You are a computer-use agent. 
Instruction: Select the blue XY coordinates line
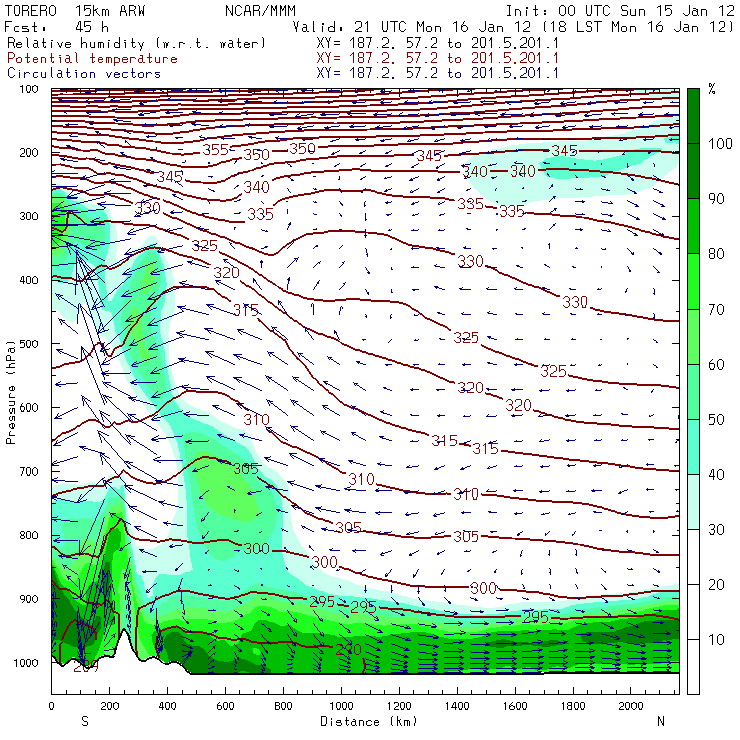coord(437,74)
